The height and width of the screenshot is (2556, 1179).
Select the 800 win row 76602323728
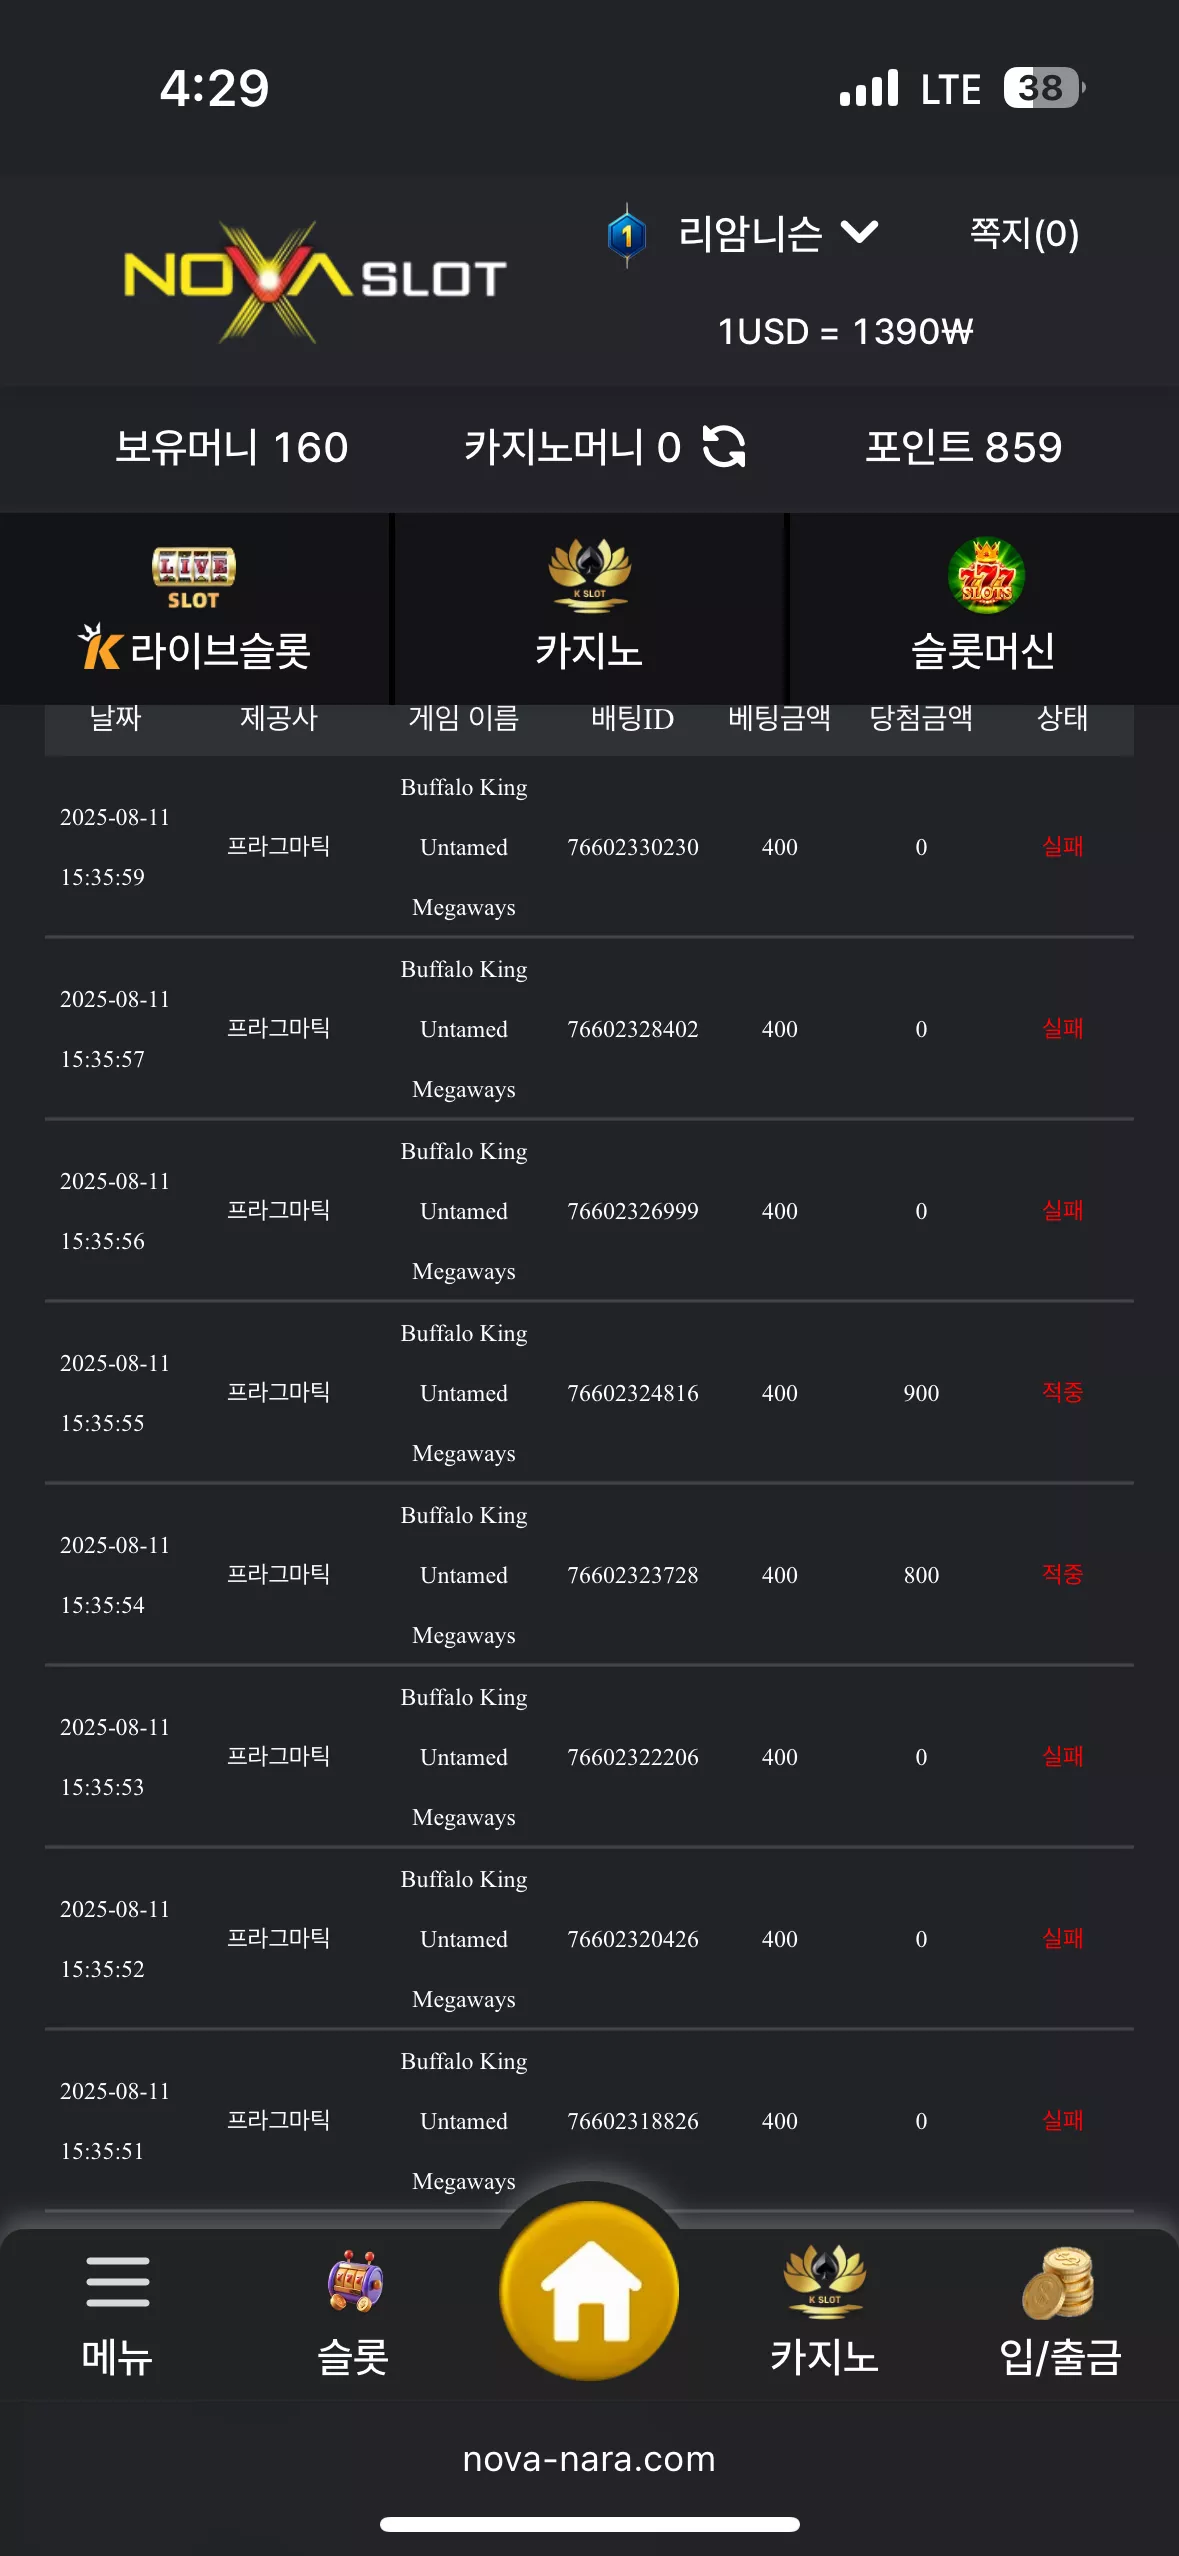(589, 1574)
